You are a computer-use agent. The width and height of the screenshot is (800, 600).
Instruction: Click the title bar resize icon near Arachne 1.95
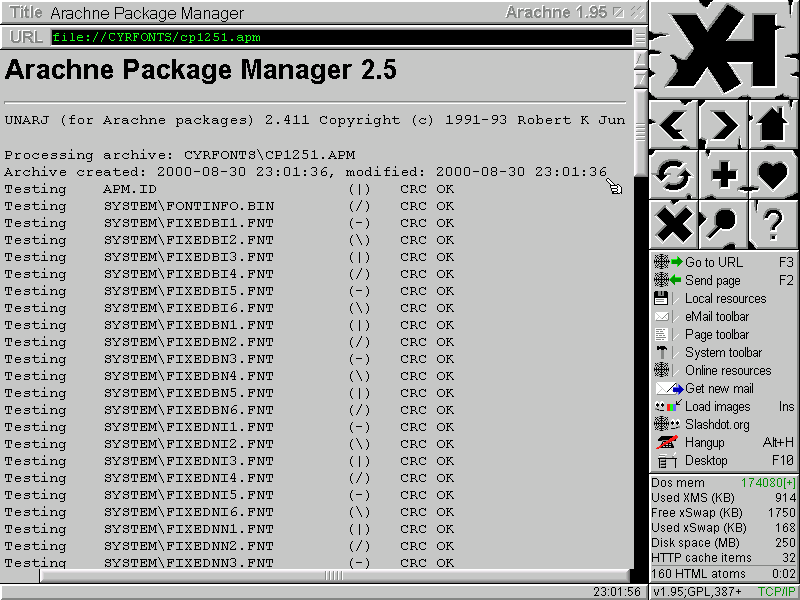[618, 13]
